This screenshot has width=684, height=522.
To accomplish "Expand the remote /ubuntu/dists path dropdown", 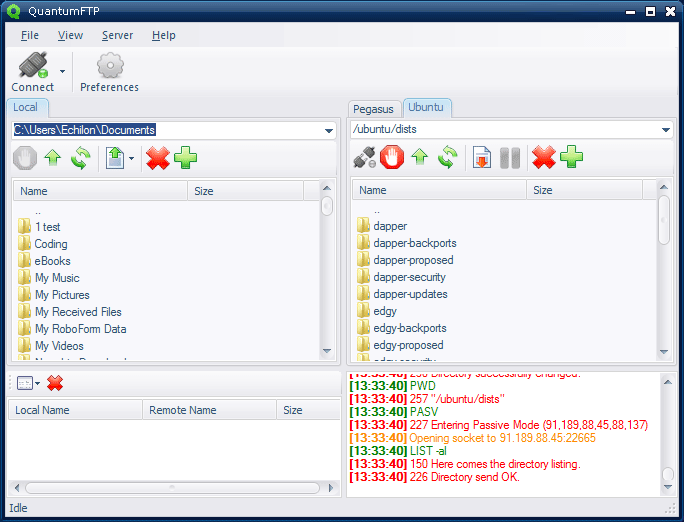I will [666, 130].
